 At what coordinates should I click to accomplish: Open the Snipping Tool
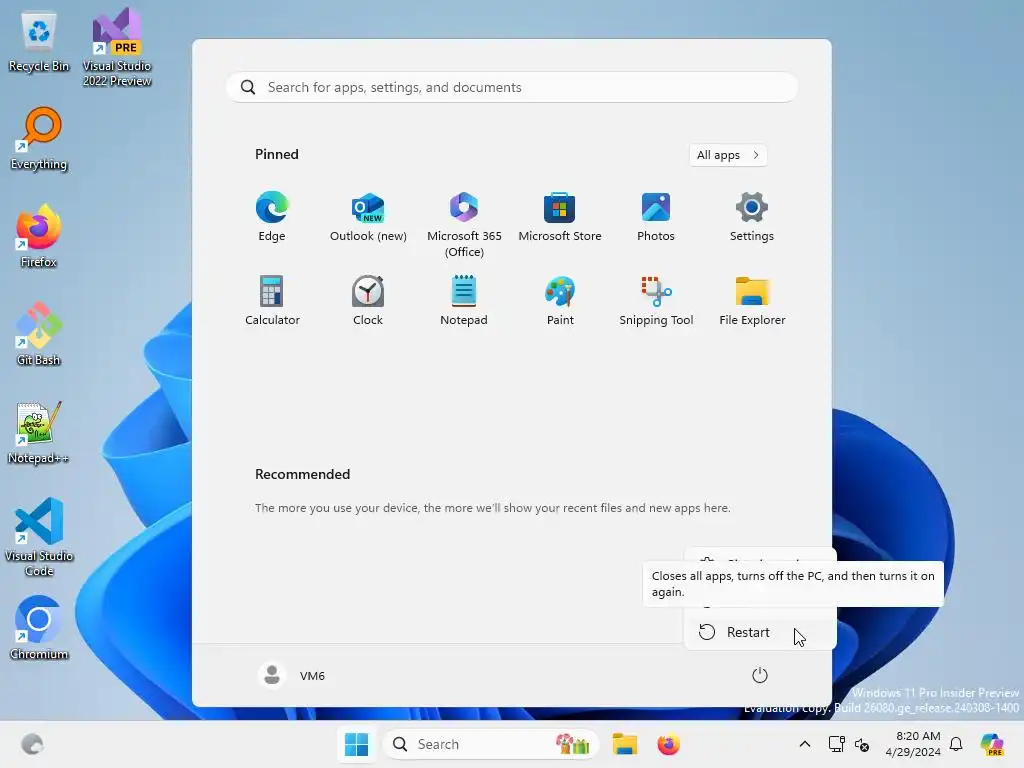[x=656, y=300]
